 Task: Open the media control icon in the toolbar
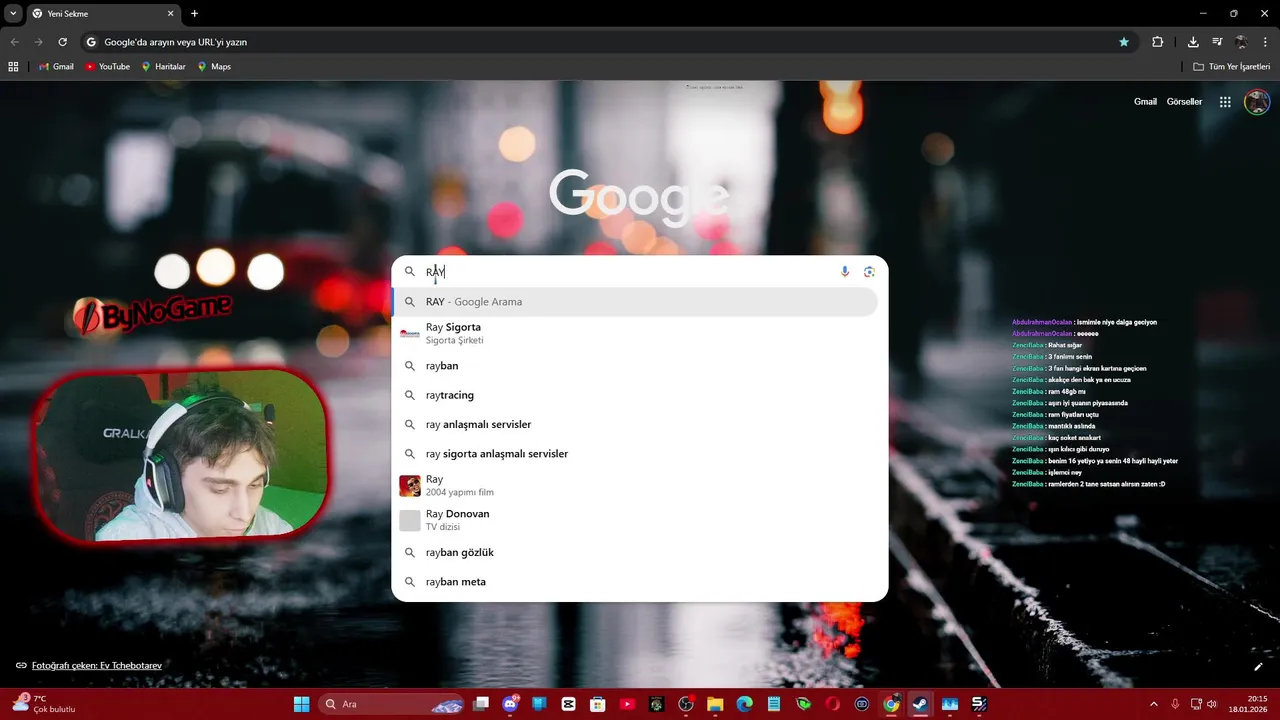click(x=1217, y=42)
